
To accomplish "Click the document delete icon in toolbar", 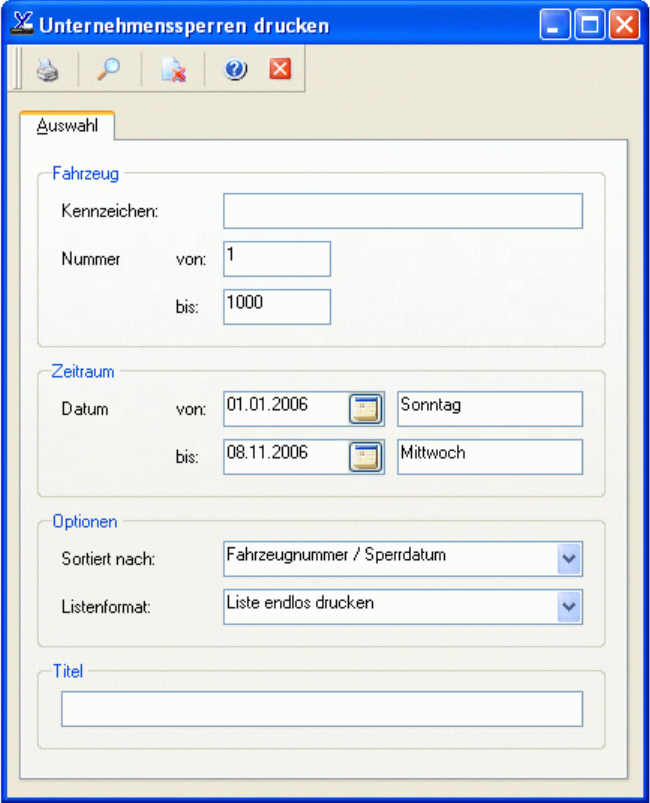I will tap(173, 70).
